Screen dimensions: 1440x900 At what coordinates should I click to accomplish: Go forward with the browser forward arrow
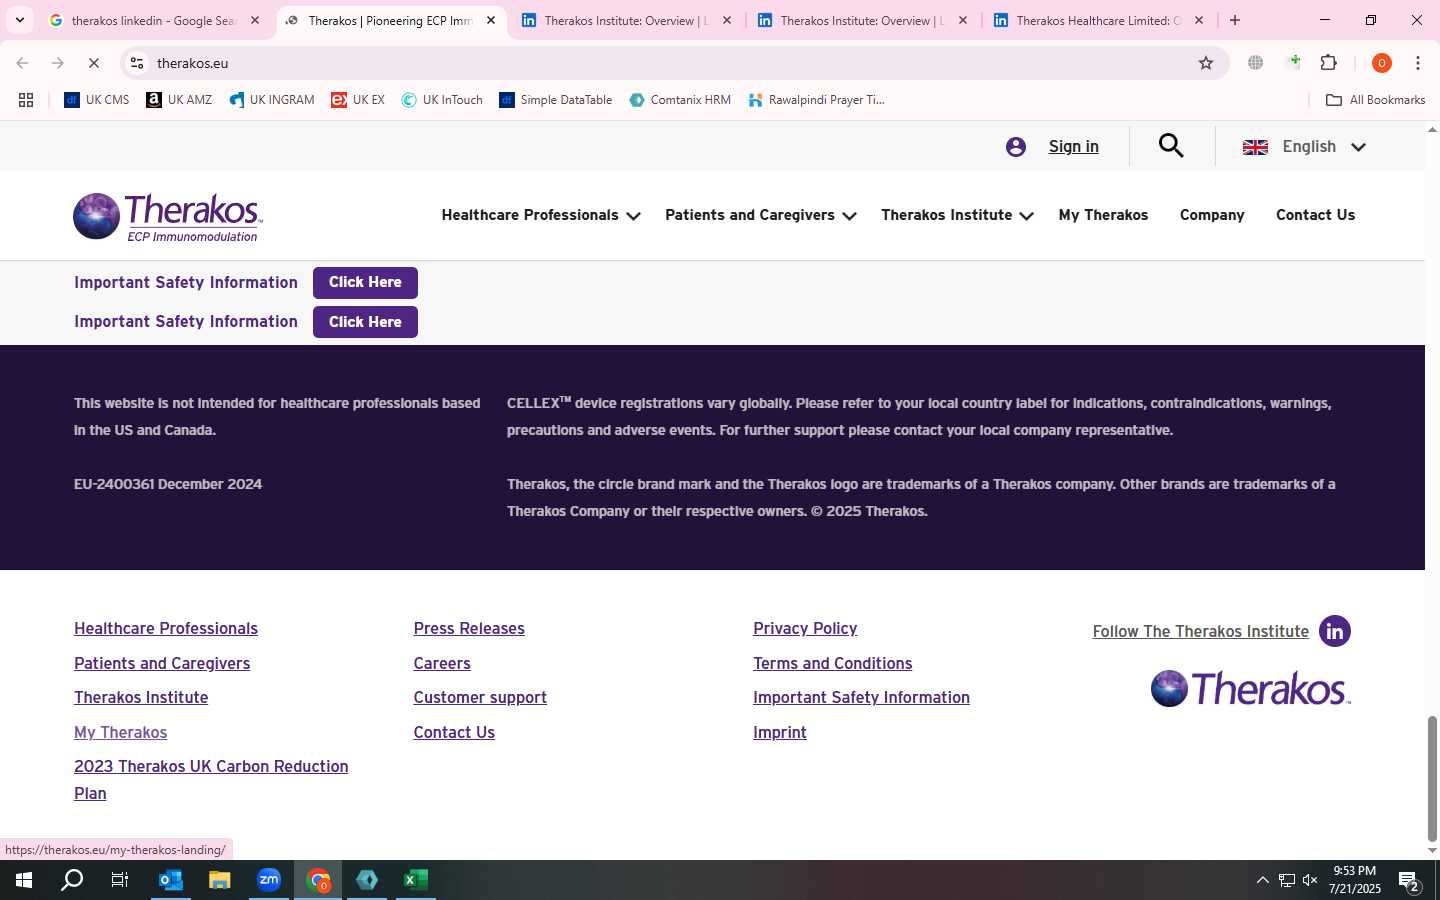(57, 63)
